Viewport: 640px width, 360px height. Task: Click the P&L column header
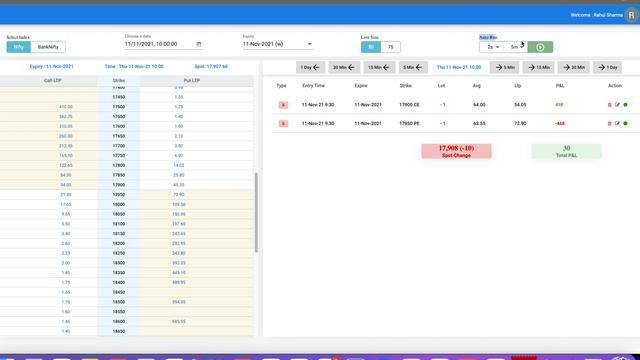click(560, 86)
